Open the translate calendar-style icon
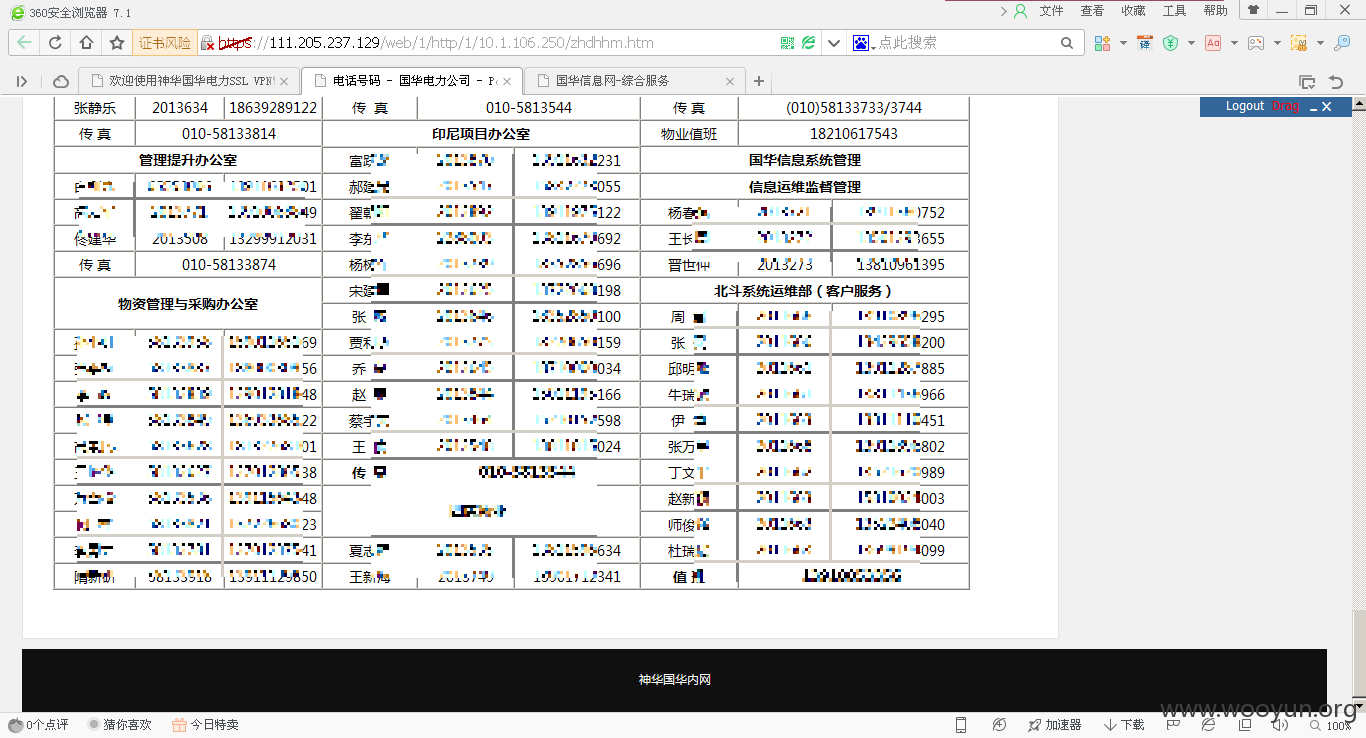This screenshot has width=1366, height=738. 1144,43
